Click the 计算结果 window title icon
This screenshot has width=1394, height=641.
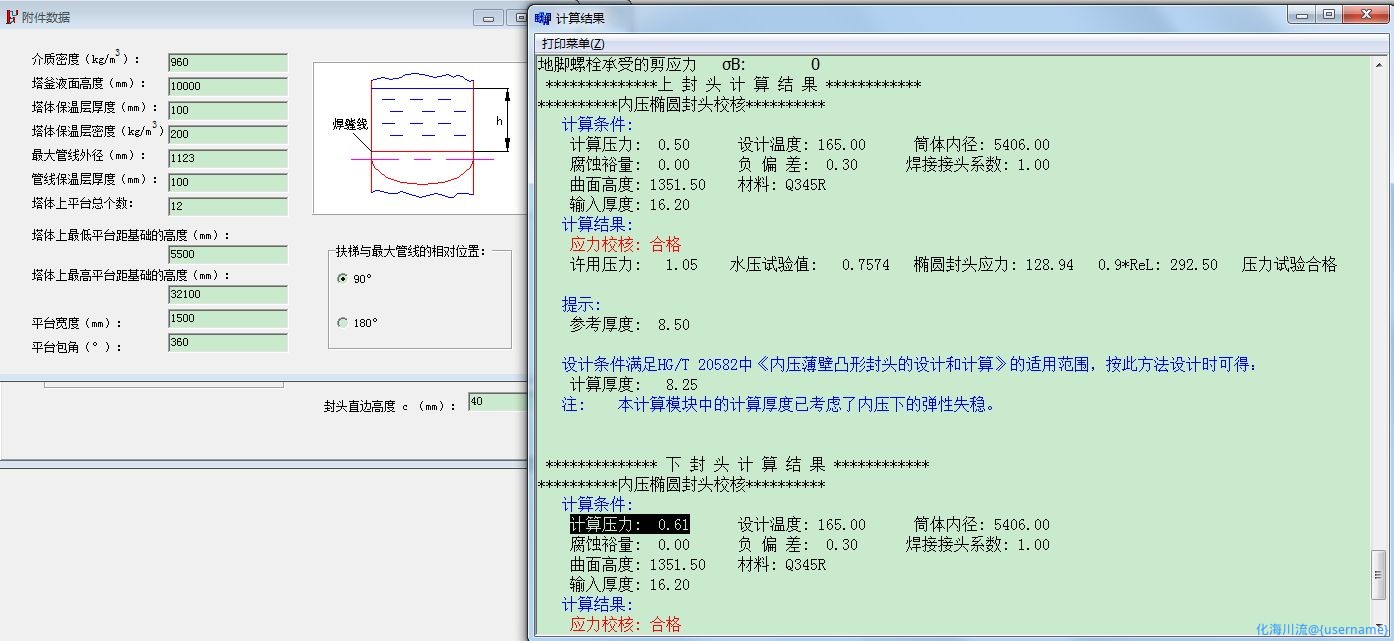(542, 18)
